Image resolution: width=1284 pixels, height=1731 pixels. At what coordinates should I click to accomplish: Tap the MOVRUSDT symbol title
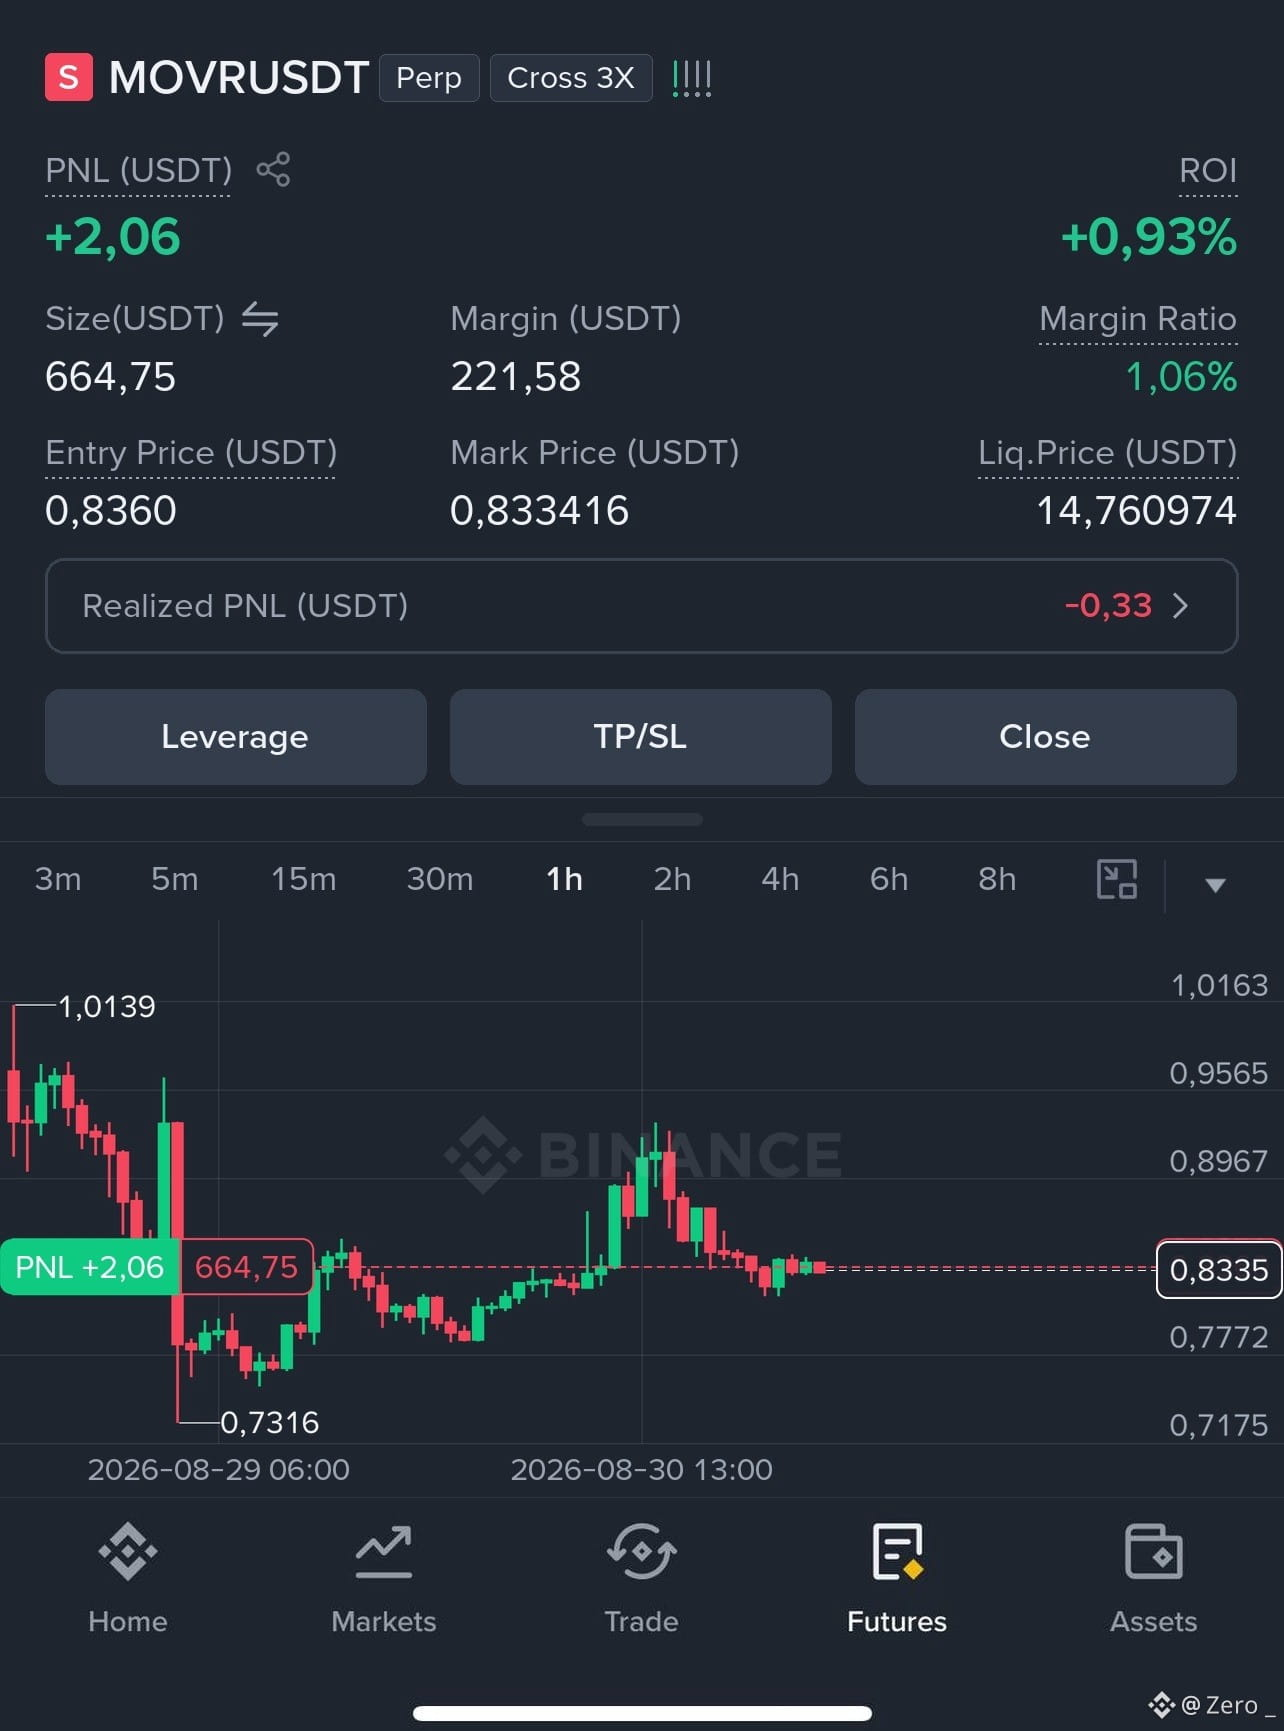coord(239,78)
